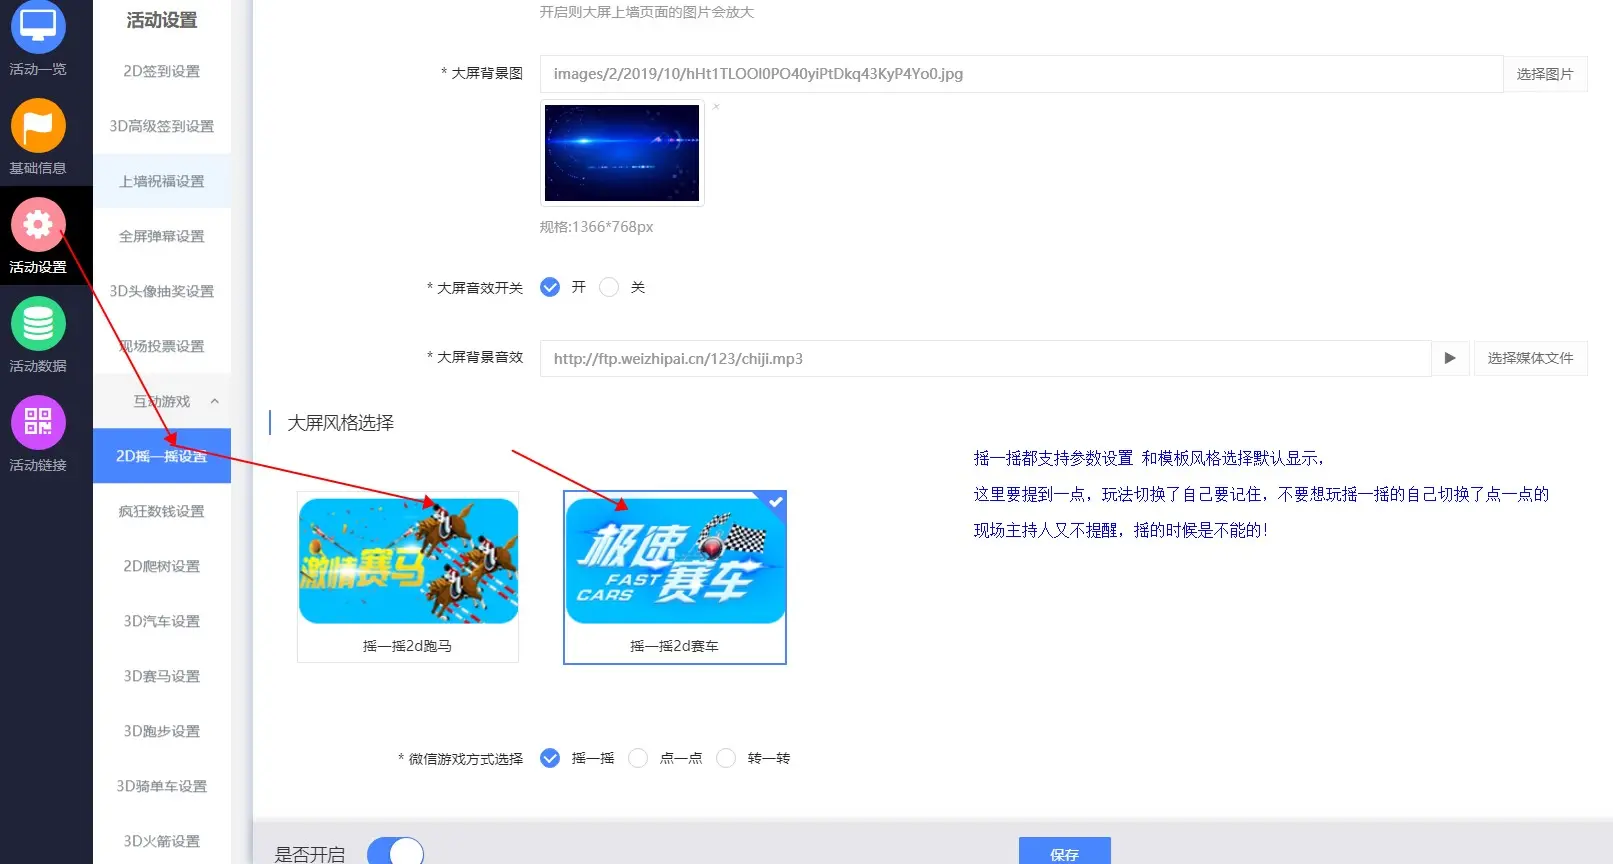Open 上墙祝福设置 in sidebar
Viewport: 1613px width, 864px height.
[162, 181]
